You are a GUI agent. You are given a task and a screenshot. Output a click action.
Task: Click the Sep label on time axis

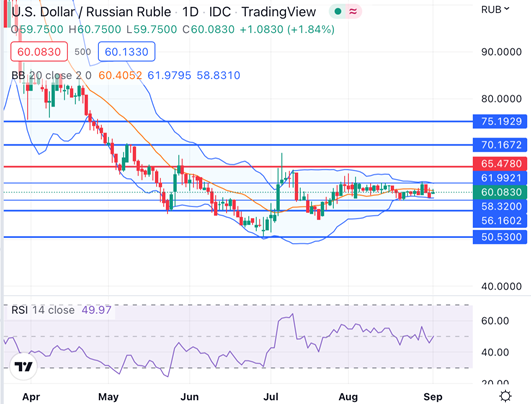[x=433, y=397]
